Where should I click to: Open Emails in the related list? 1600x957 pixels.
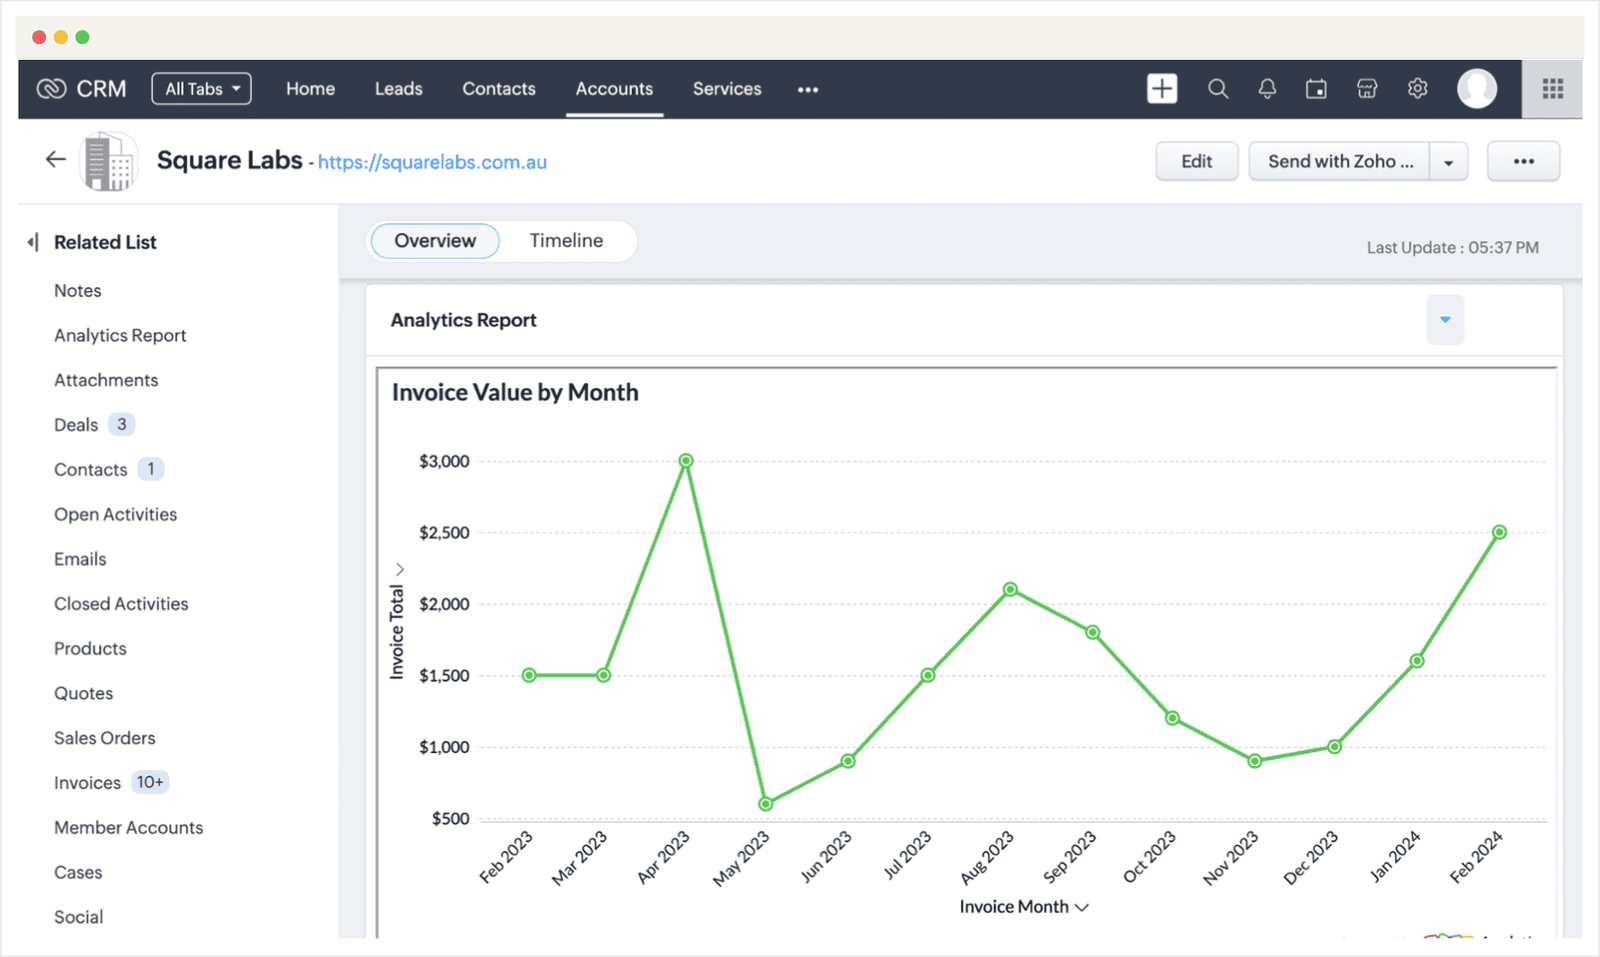coord(80,559)
